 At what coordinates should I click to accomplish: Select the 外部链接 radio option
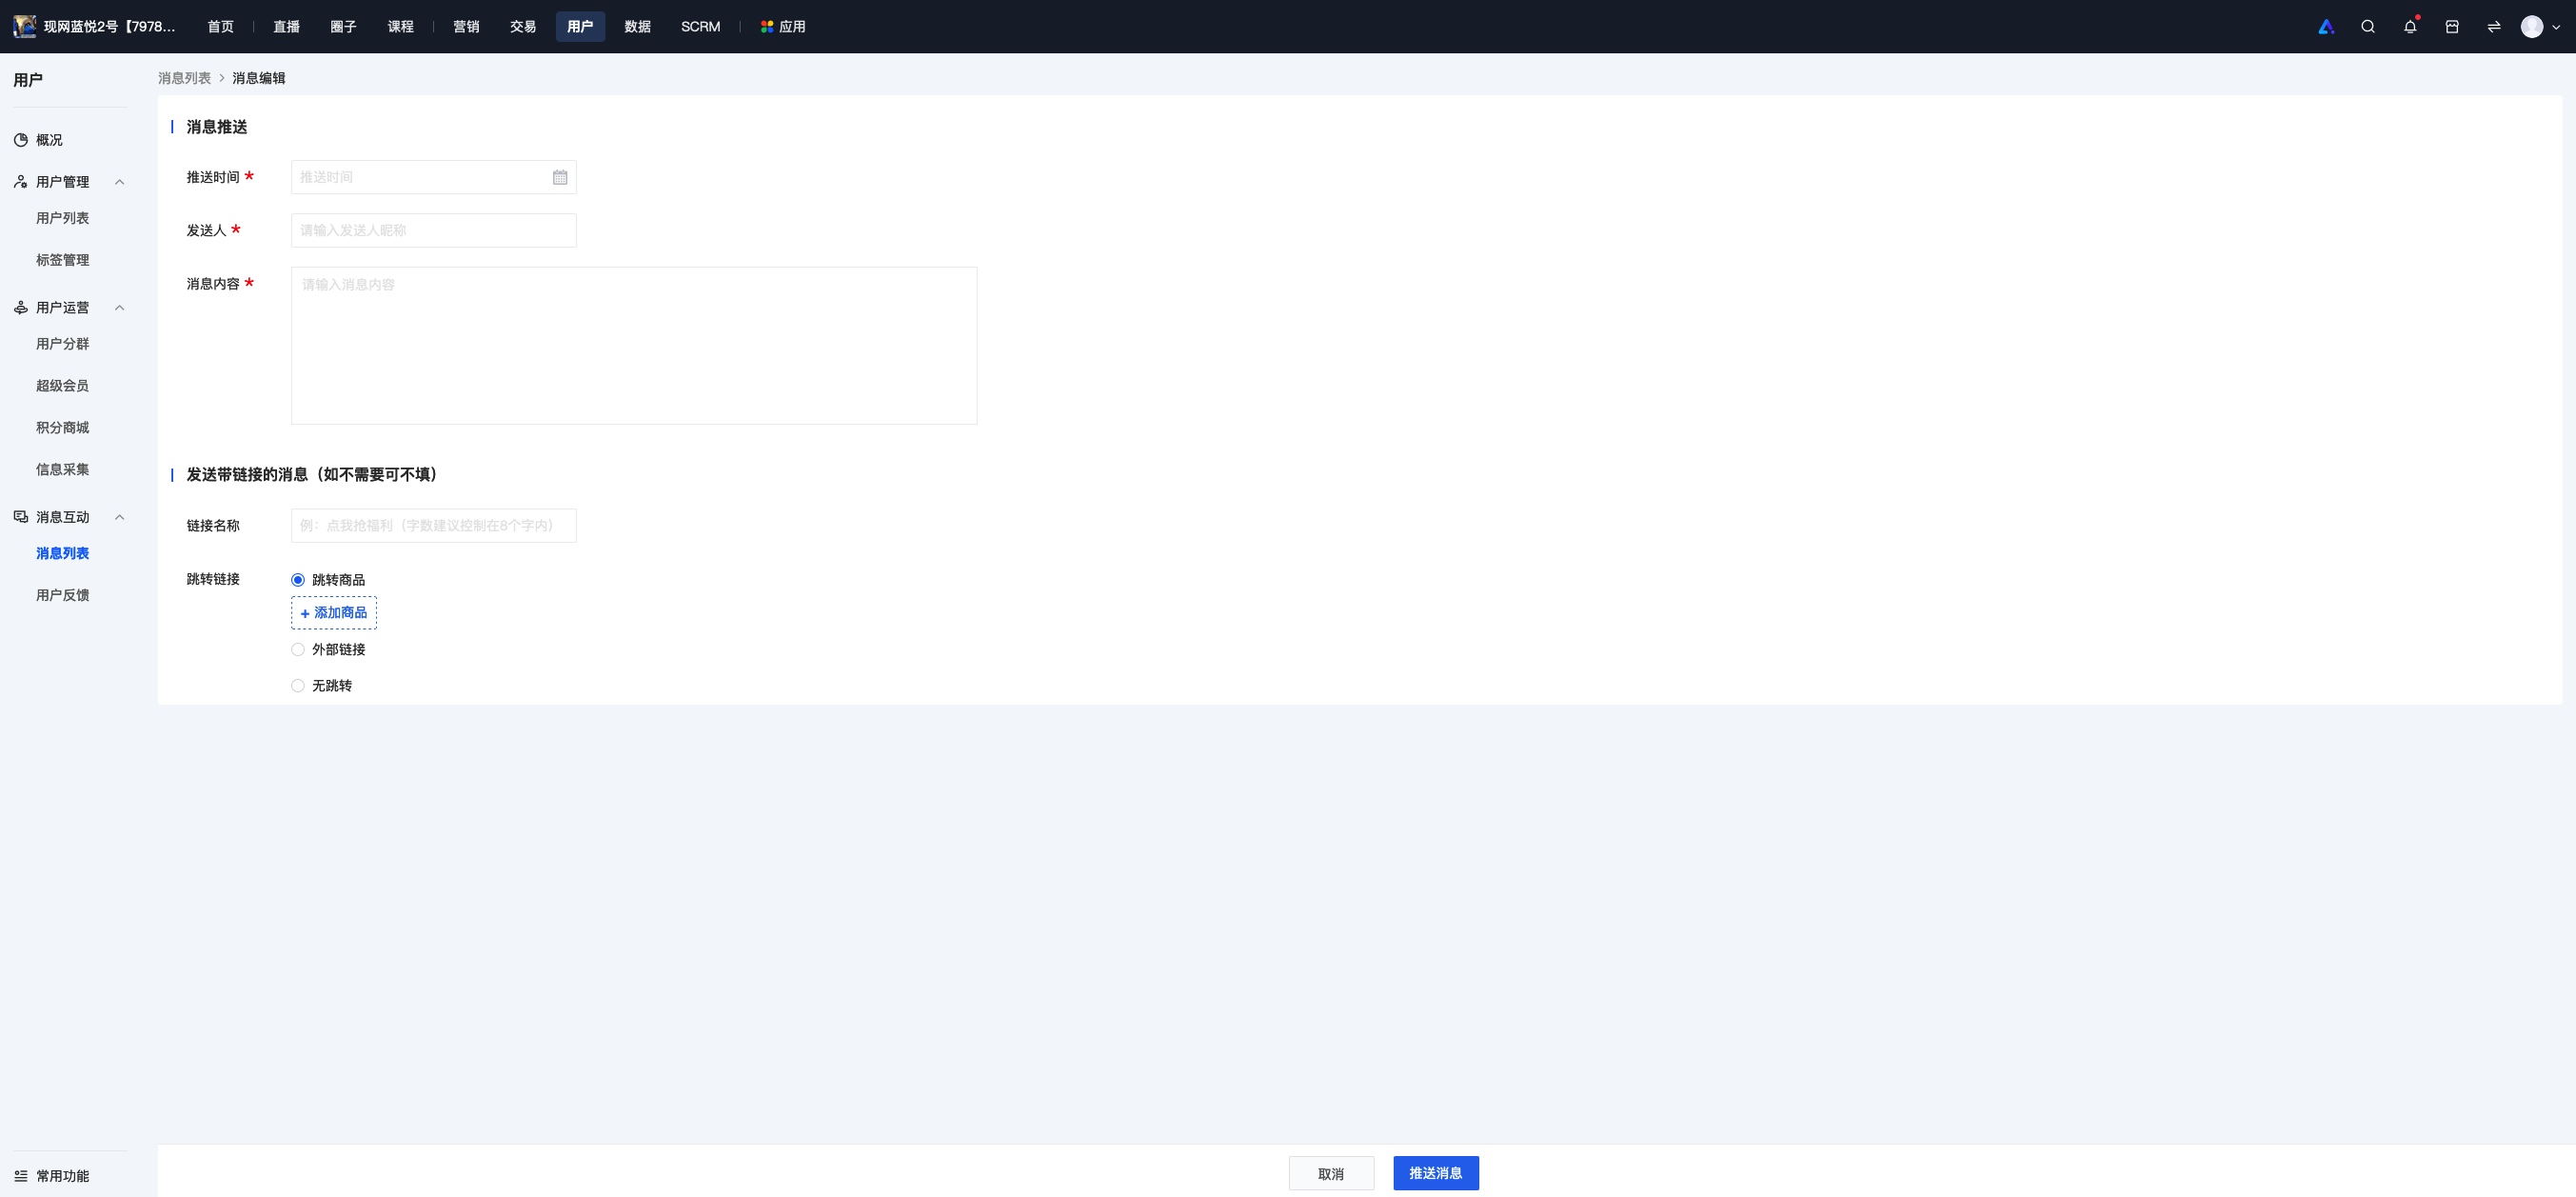298,650
